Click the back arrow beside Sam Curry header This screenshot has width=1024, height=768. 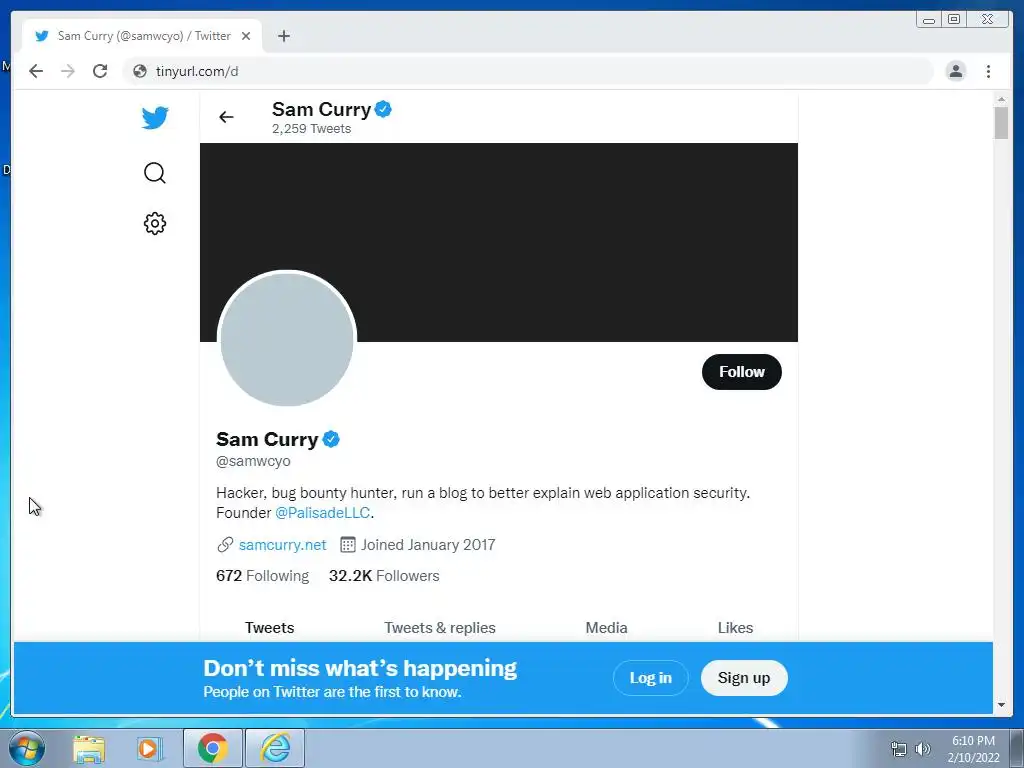tap(226, 117)
